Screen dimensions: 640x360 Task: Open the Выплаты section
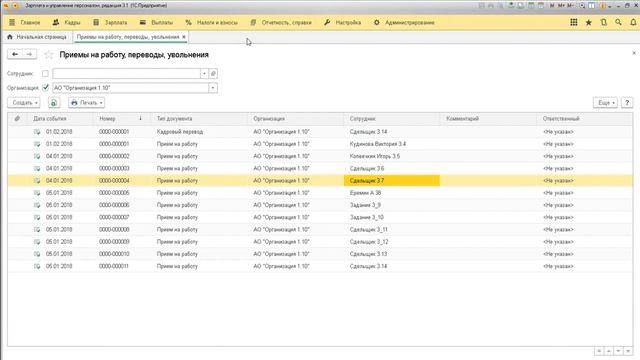(156, 22)
